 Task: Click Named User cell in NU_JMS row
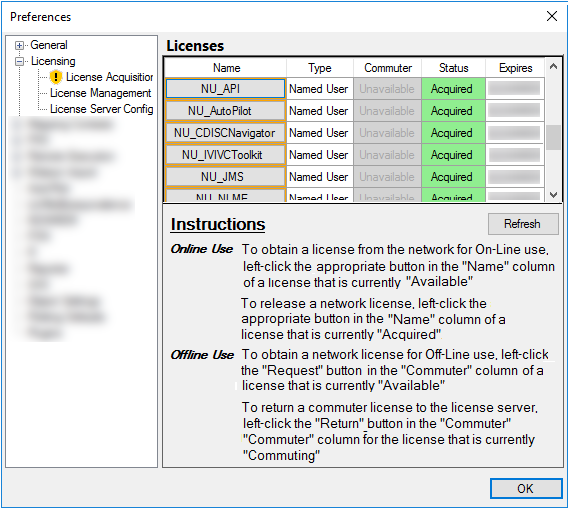click(320, 177)
